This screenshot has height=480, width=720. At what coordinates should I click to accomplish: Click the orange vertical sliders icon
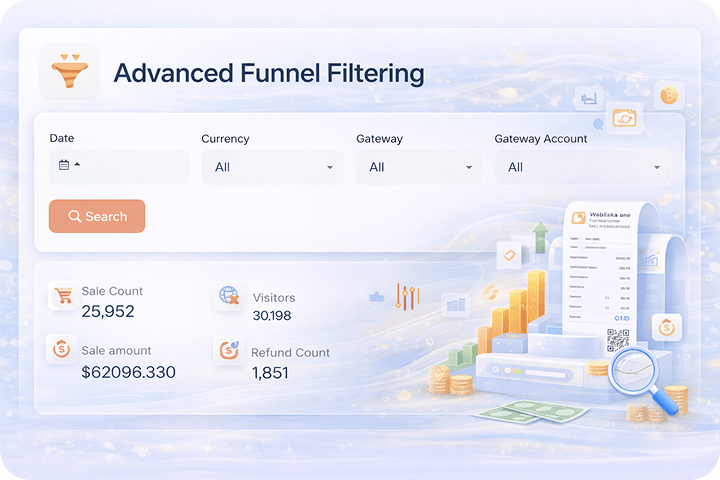click(x=406, y=296)
